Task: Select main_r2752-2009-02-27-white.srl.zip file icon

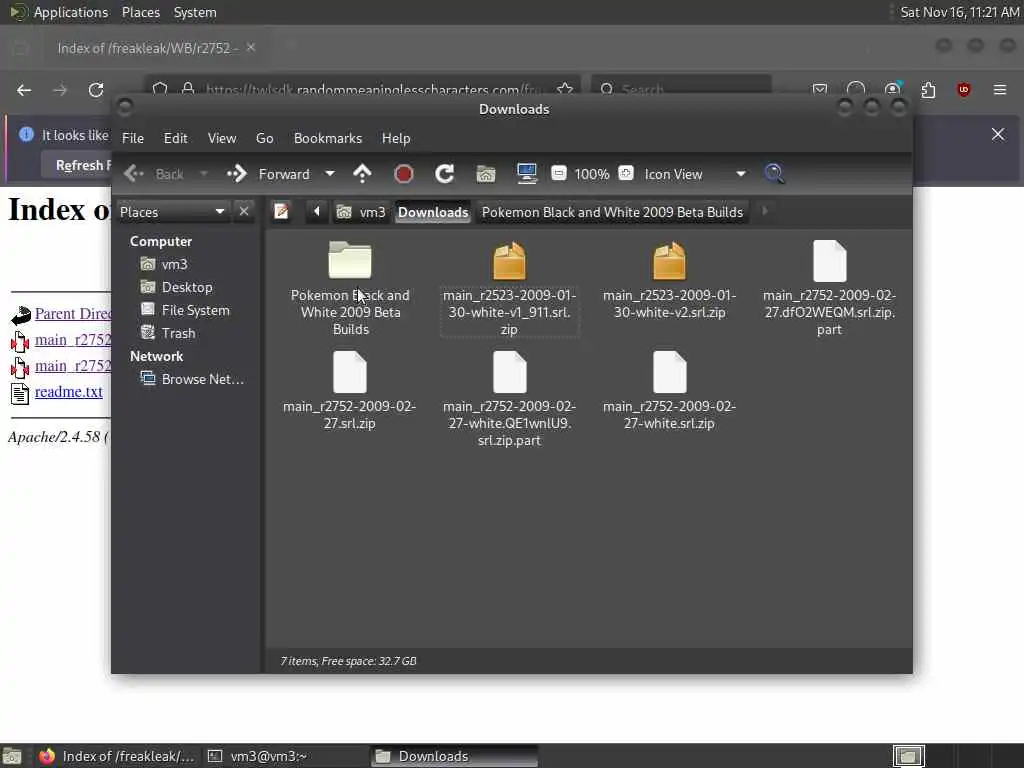Action: (669, 372)
